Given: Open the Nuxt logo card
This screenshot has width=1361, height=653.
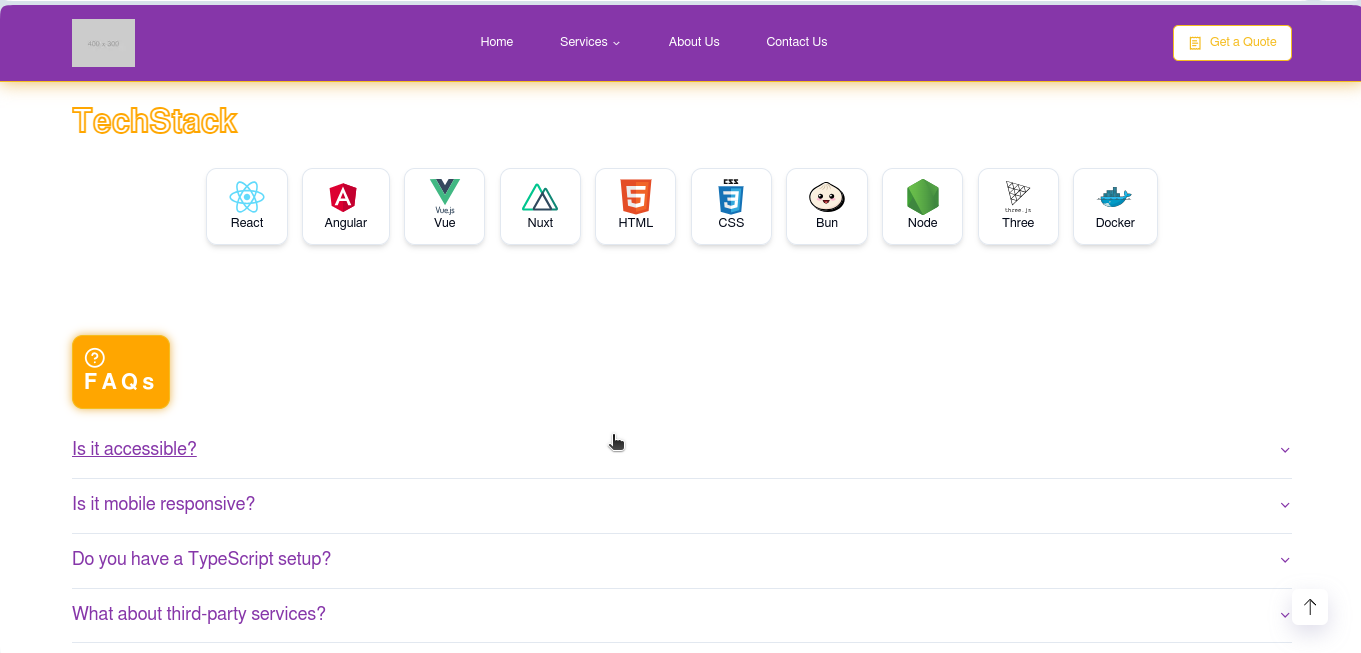Looking at the screenshot, I should [x=540, y=206].
